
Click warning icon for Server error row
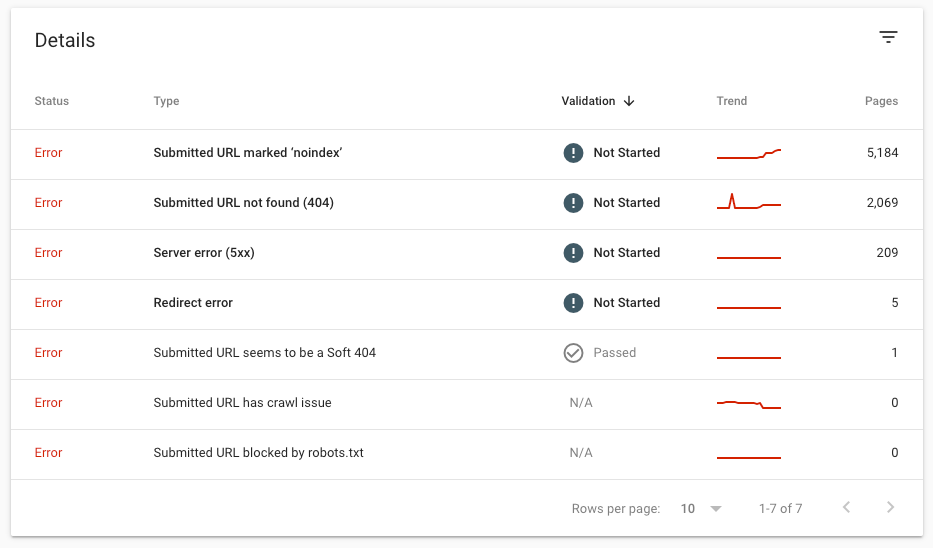[573, 253]
